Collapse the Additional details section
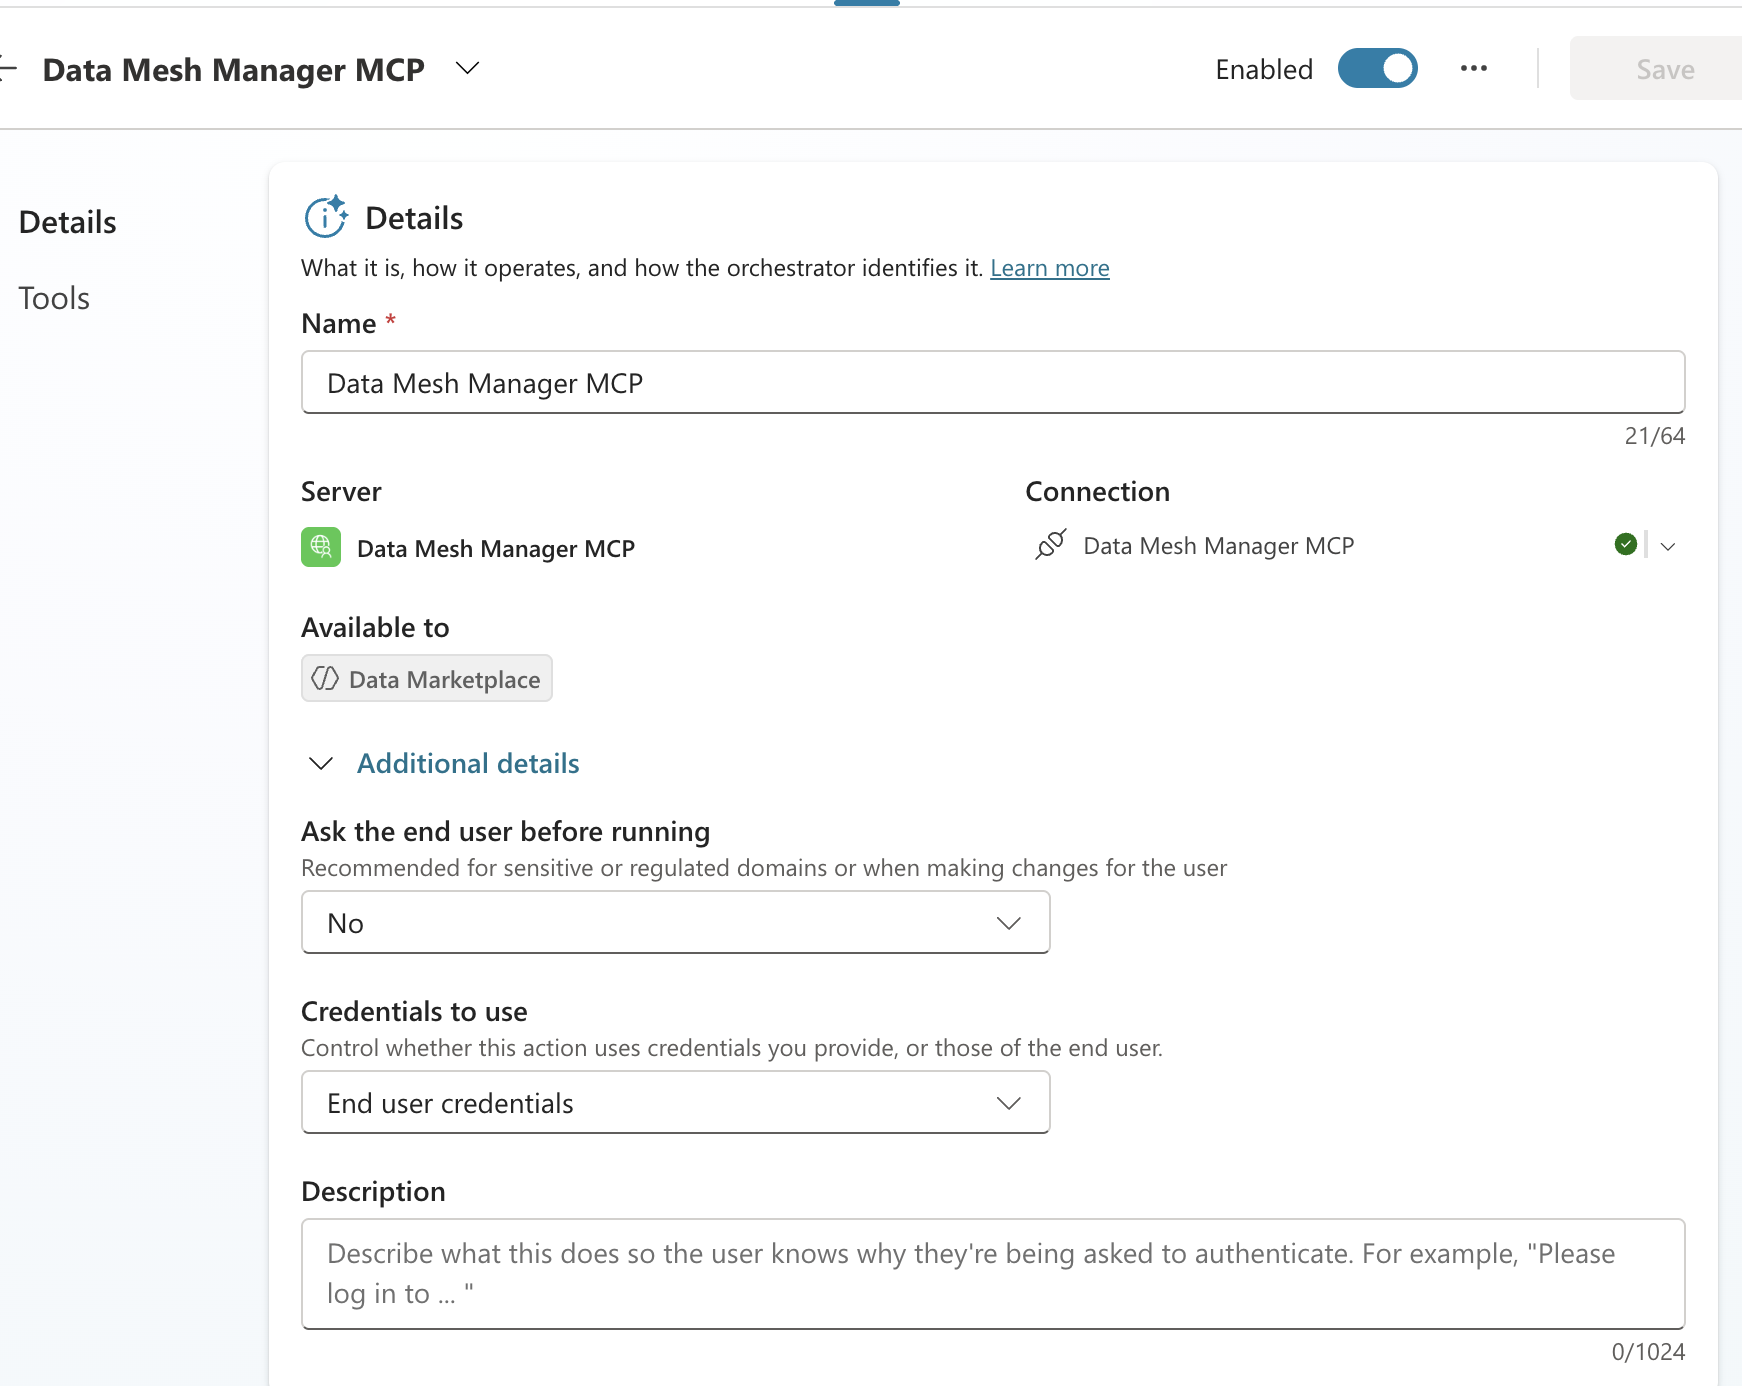This screenshot has width=1742, height=1386. tap(321, 763)
